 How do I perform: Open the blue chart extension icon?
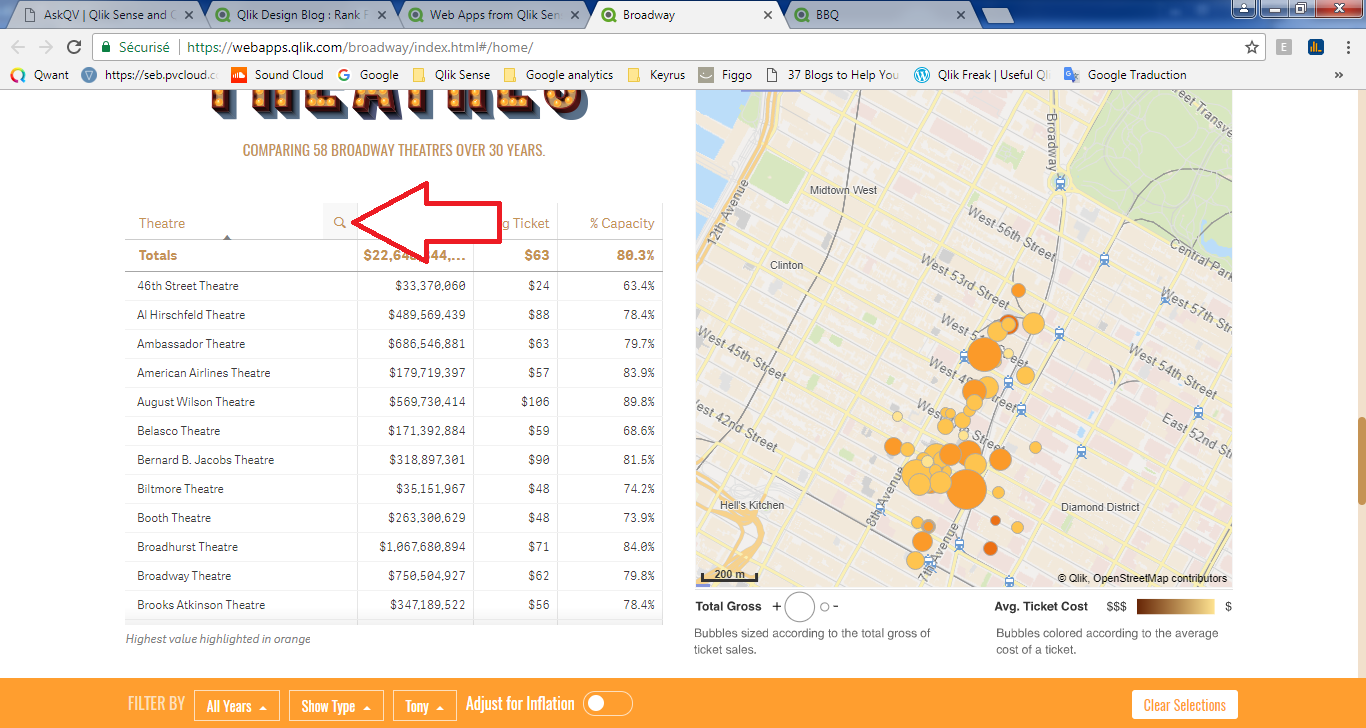pyautogui.click(x=1316, y=47)
